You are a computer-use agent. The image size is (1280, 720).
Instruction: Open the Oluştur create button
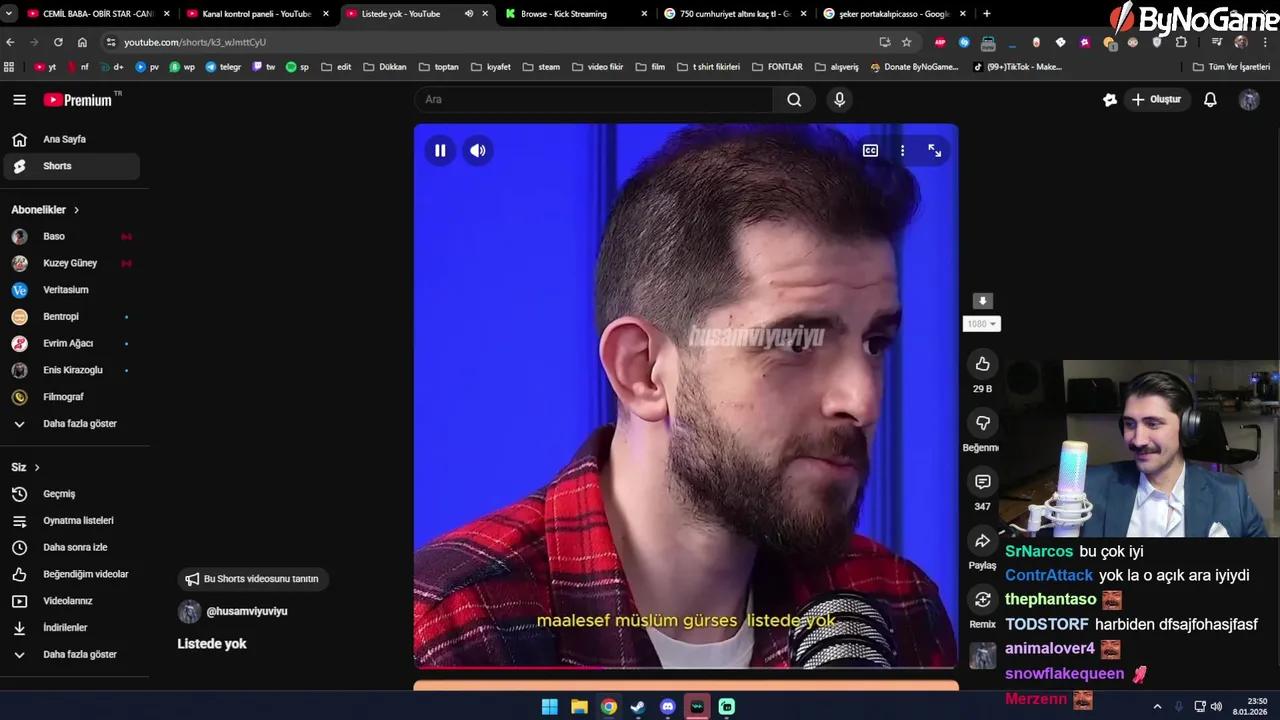pos(1156,100)
